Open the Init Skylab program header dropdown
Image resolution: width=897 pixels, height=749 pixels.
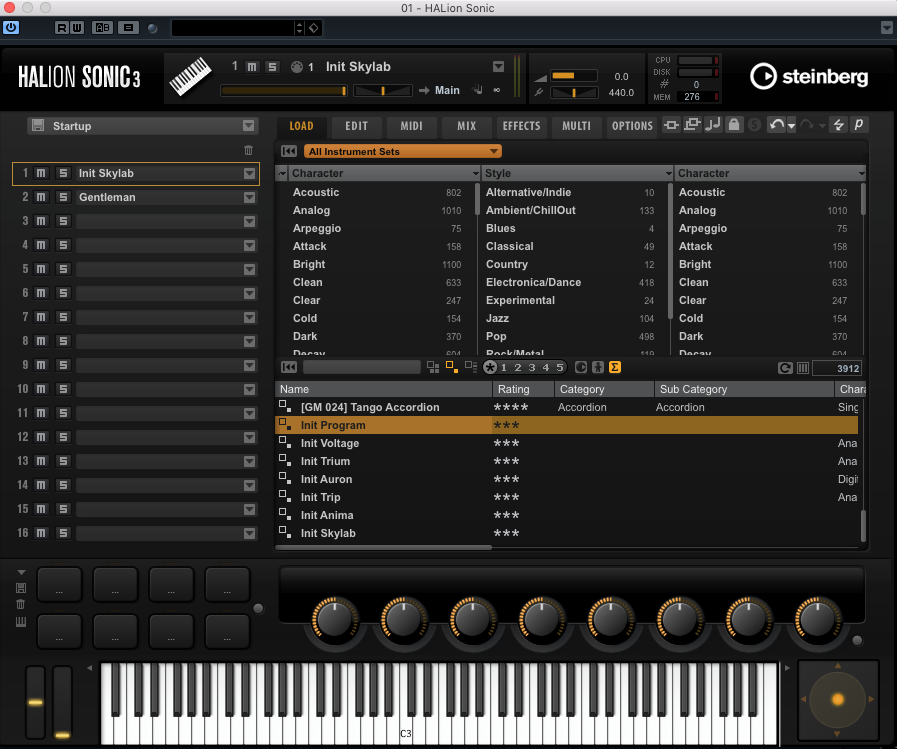[498, 67]
